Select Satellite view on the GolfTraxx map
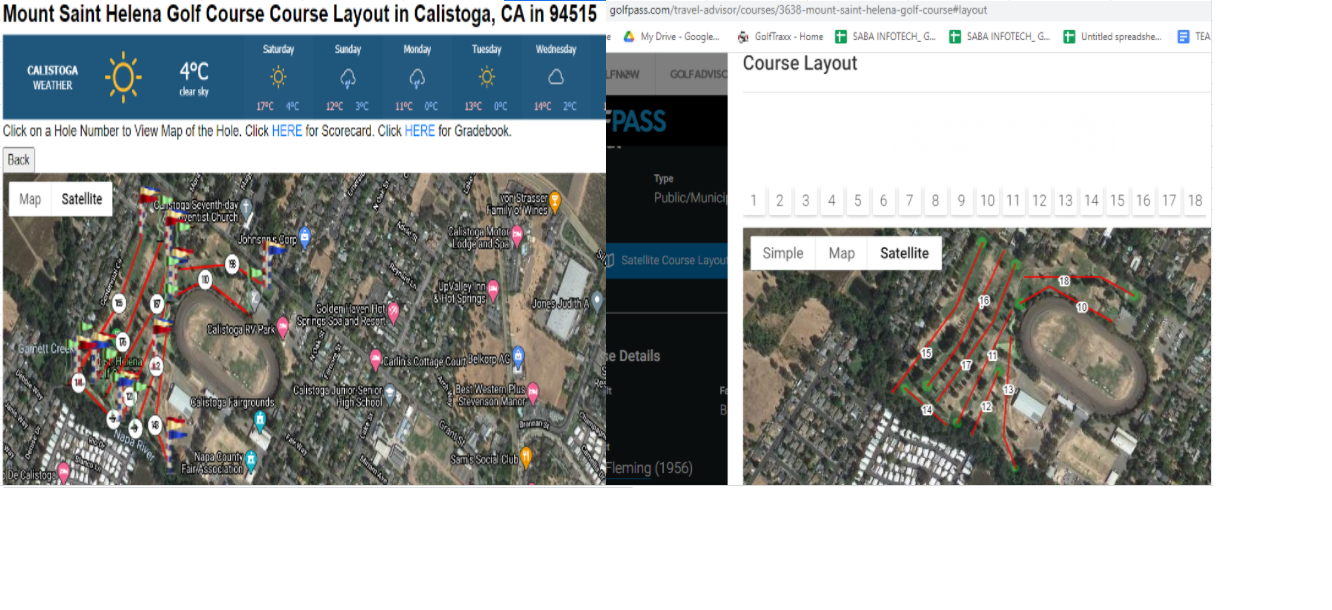 (82, 199)
